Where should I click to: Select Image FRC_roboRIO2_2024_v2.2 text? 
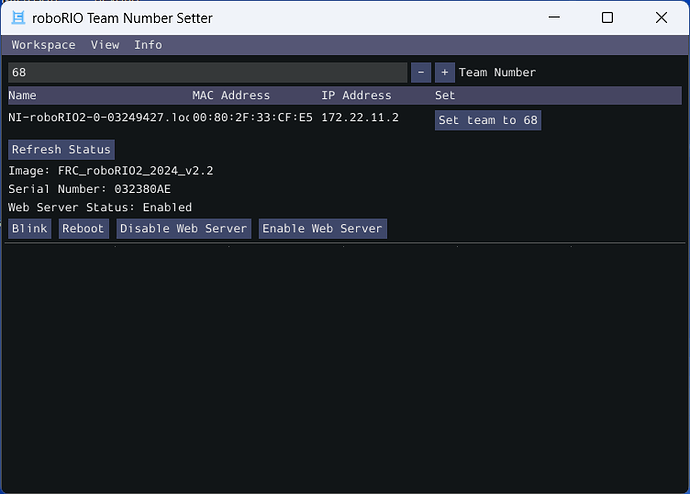point(110,171)
